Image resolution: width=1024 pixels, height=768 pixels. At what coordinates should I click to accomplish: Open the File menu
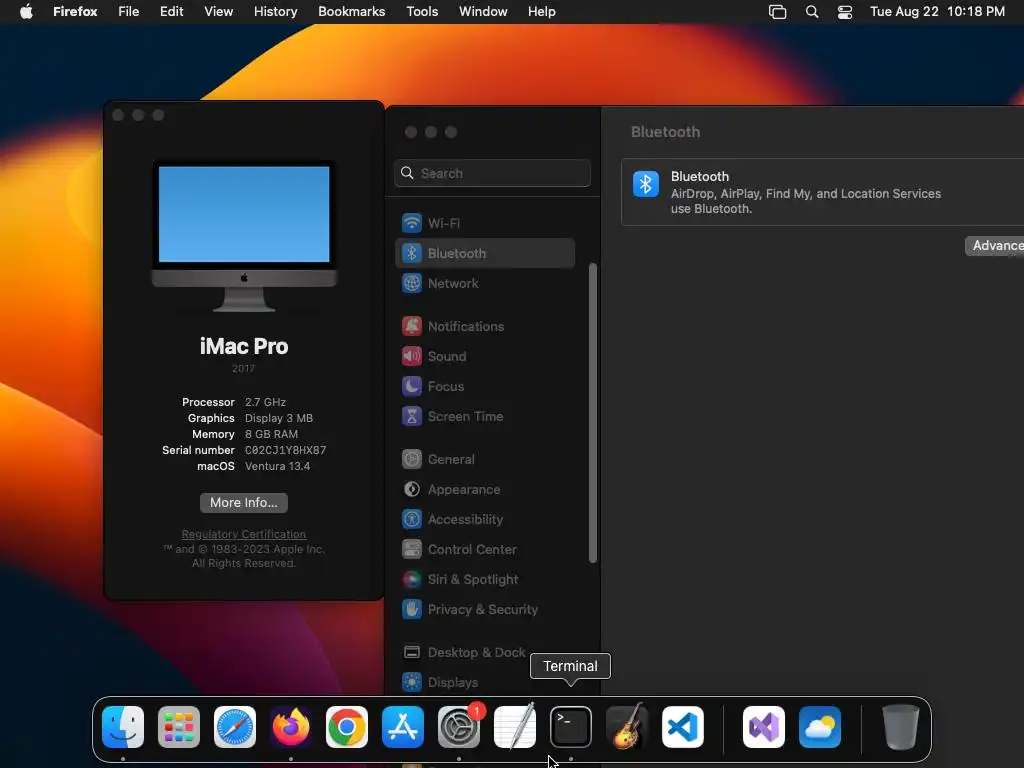click(129, 12)
